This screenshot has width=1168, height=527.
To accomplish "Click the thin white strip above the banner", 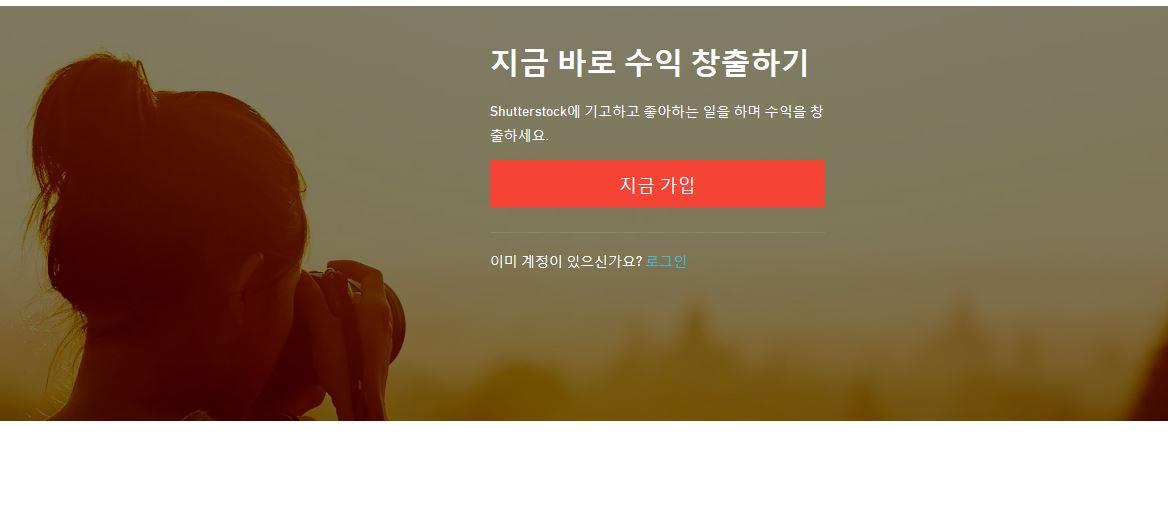I will pyautogui.click(x=584, y=3).
